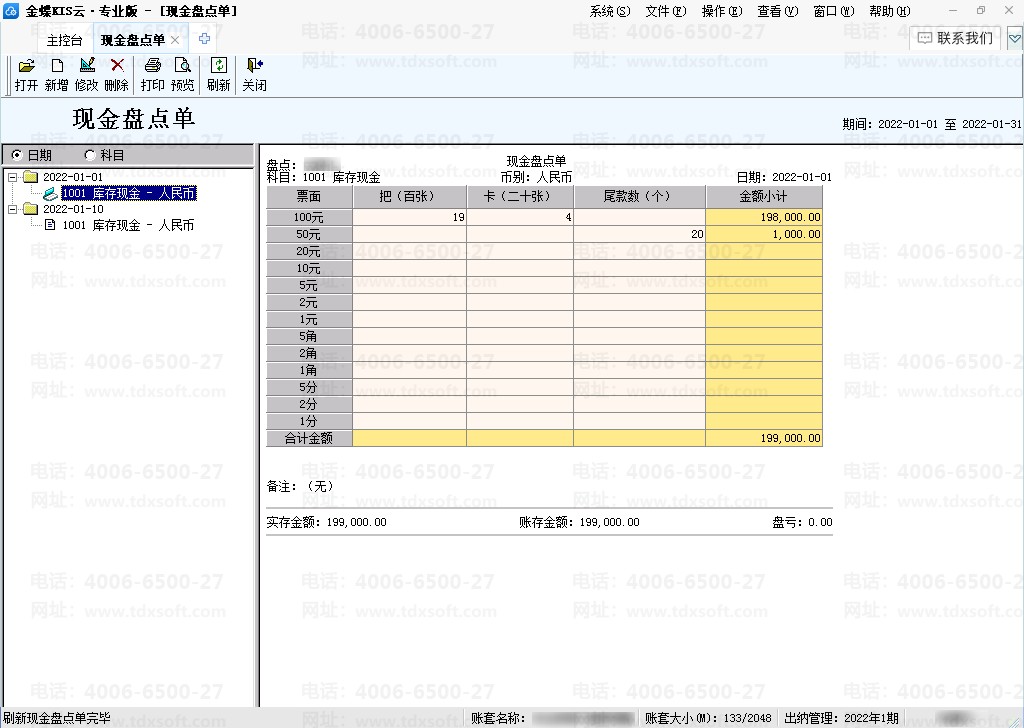Screen dimensions: 1024x728
Task: Click the 1,000.00 subtotal cell
Action: point(763,234)
